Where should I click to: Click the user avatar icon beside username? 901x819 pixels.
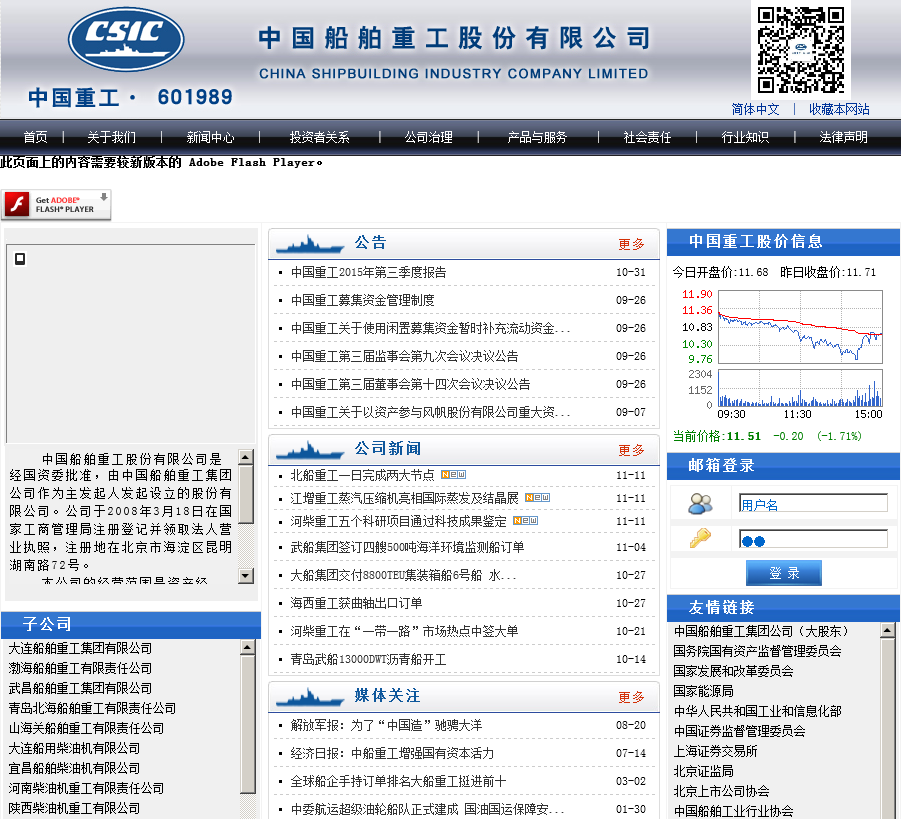(700, 504)
